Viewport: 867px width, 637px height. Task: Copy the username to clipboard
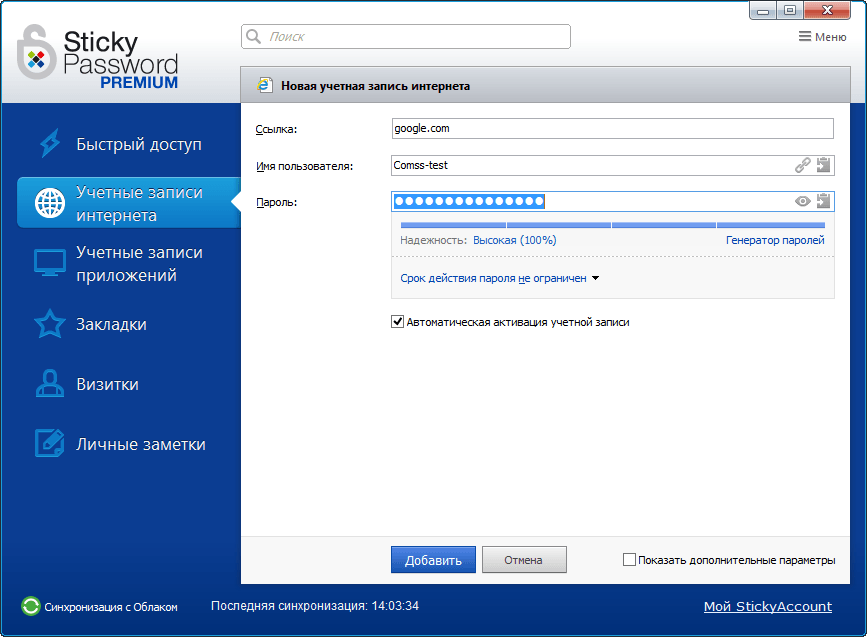(824, 164)
